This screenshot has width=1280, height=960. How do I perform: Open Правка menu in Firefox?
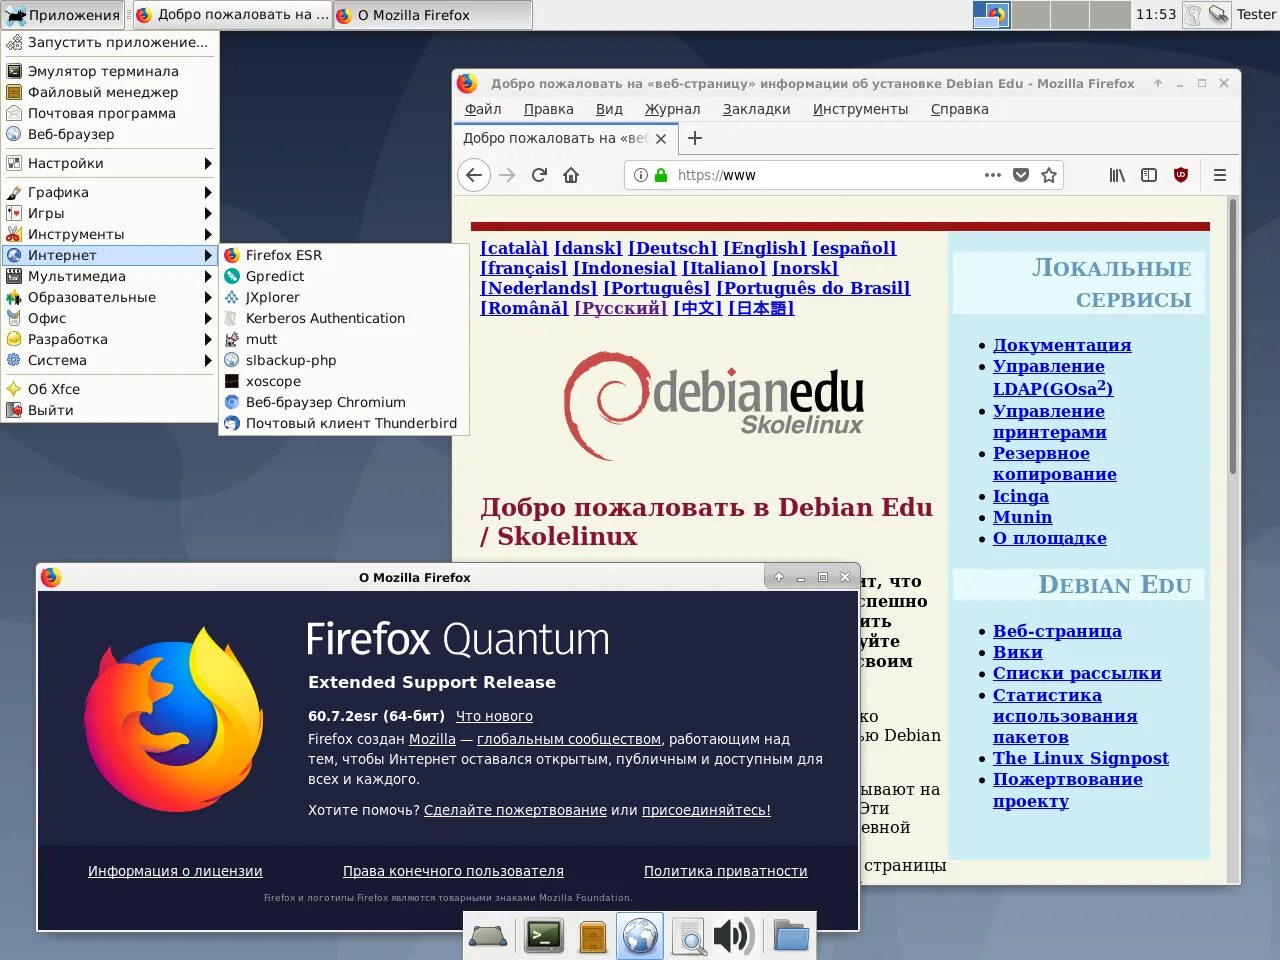[x=549, y=109]
